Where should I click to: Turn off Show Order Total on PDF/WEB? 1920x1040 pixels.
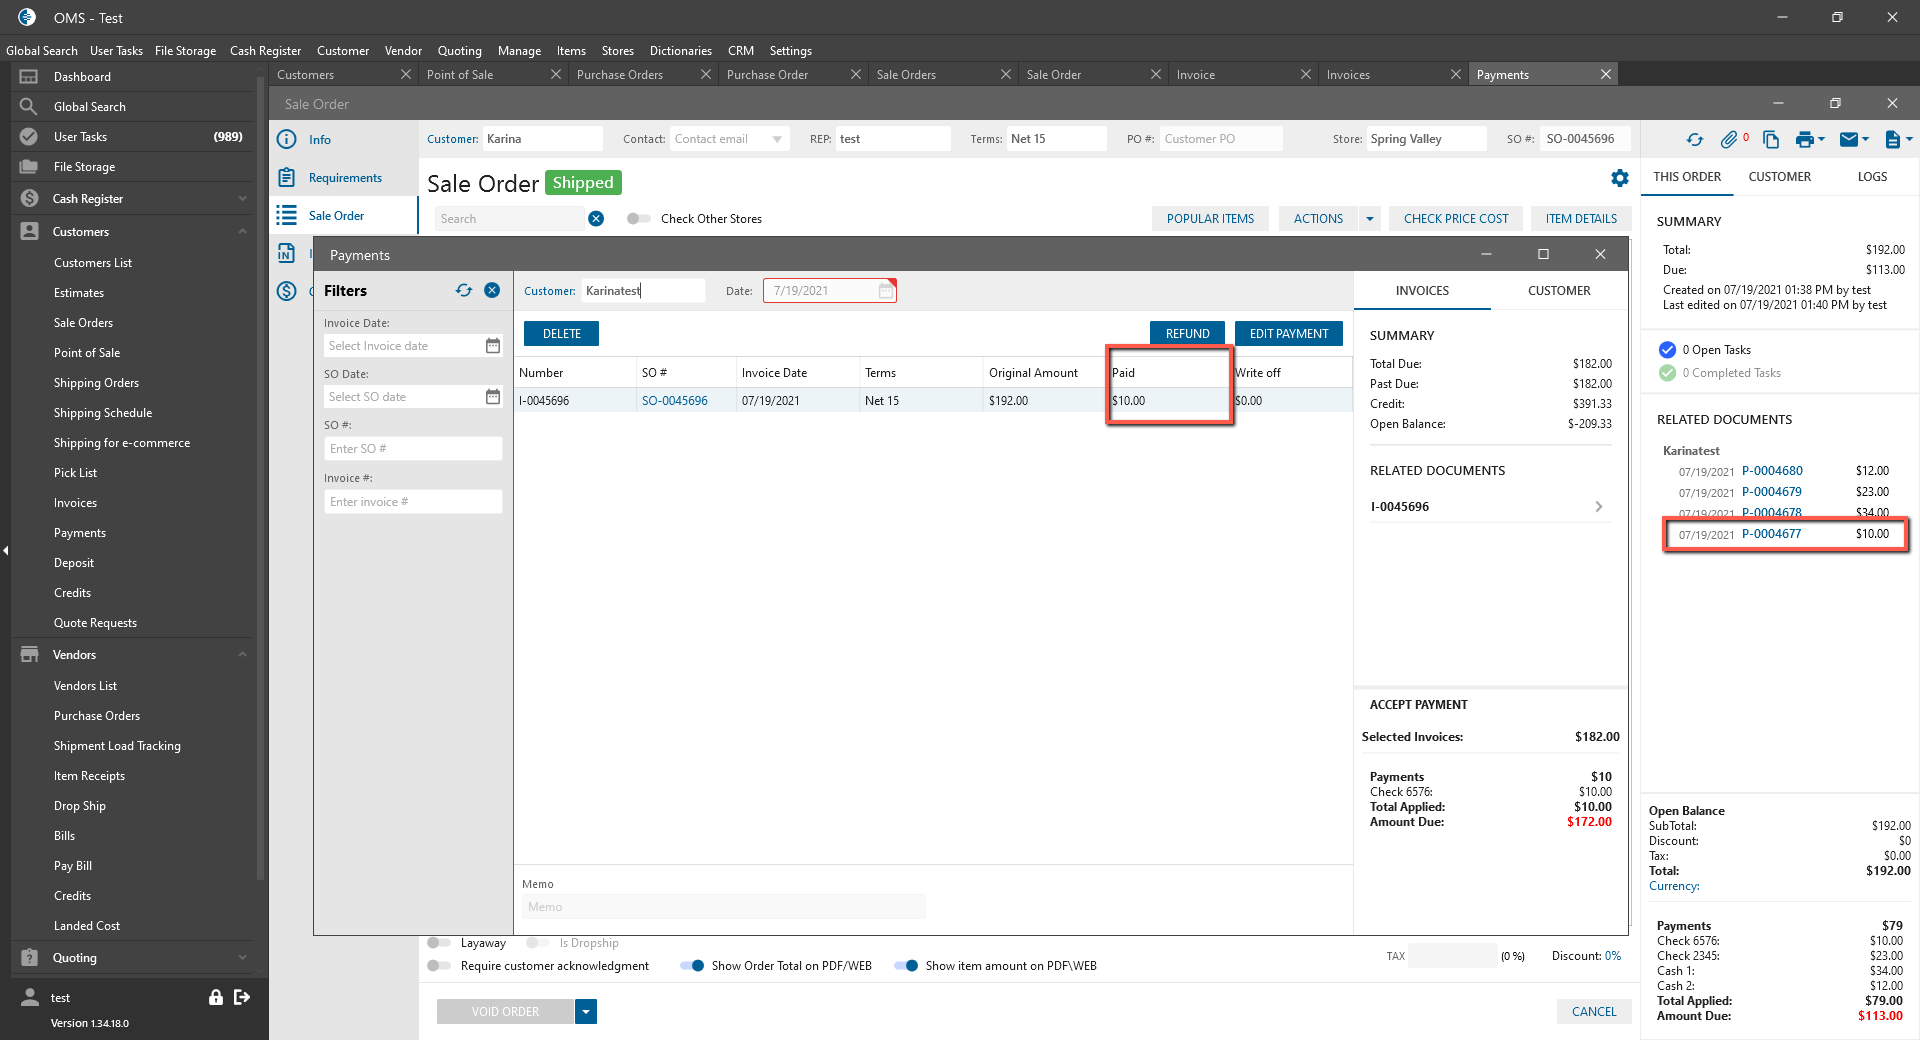pyautogui.click(x=692, y=966)
